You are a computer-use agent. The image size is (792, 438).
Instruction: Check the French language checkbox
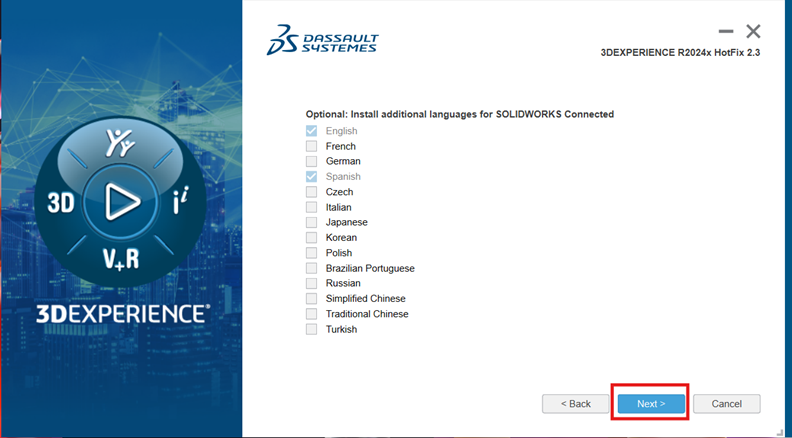[312, 147]
